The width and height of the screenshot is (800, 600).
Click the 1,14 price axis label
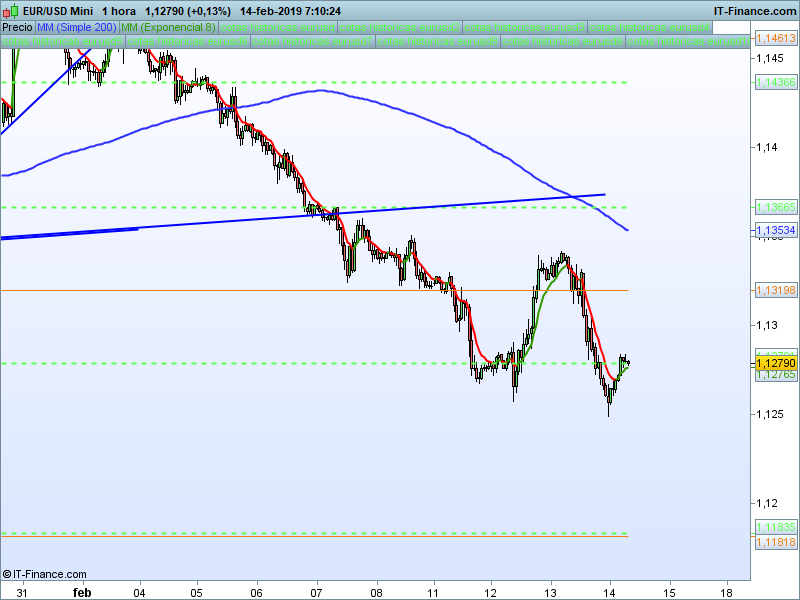[767, 147]
